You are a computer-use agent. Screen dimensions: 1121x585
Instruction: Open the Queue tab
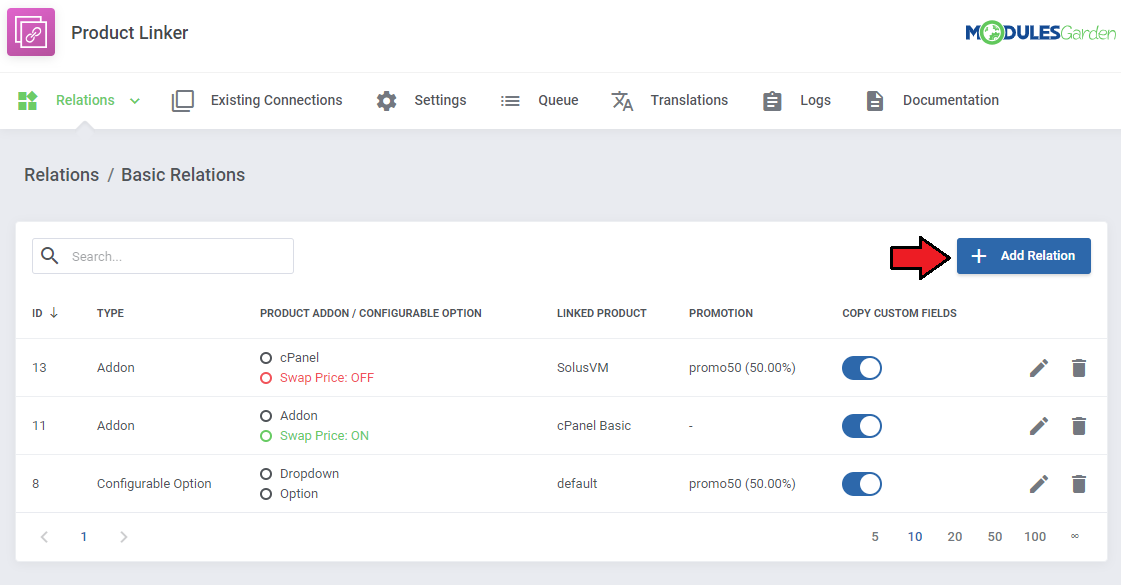coord(558,100)
